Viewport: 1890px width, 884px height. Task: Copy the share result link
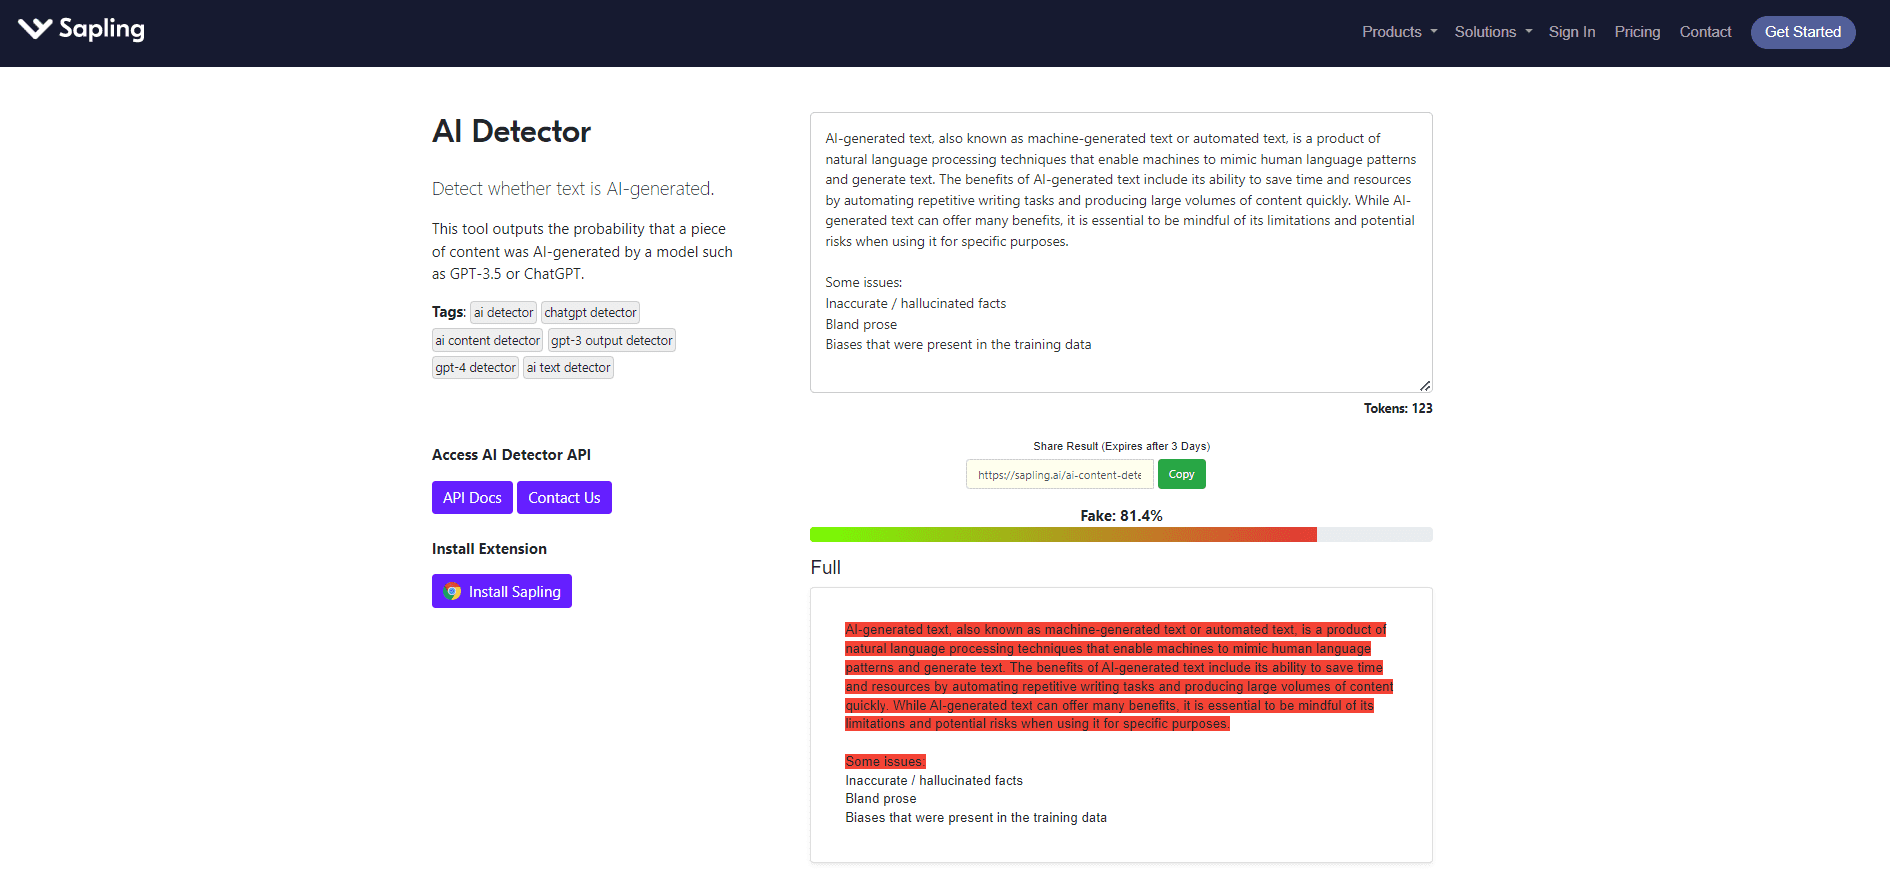[x=1181, y=474]
